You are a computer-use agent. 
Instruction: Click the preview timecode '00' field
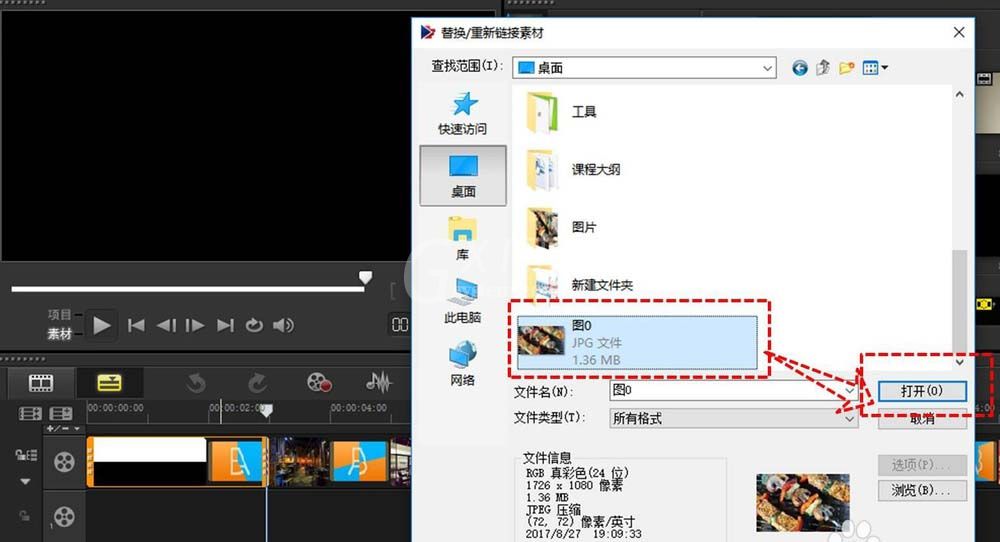pos(400,325)
